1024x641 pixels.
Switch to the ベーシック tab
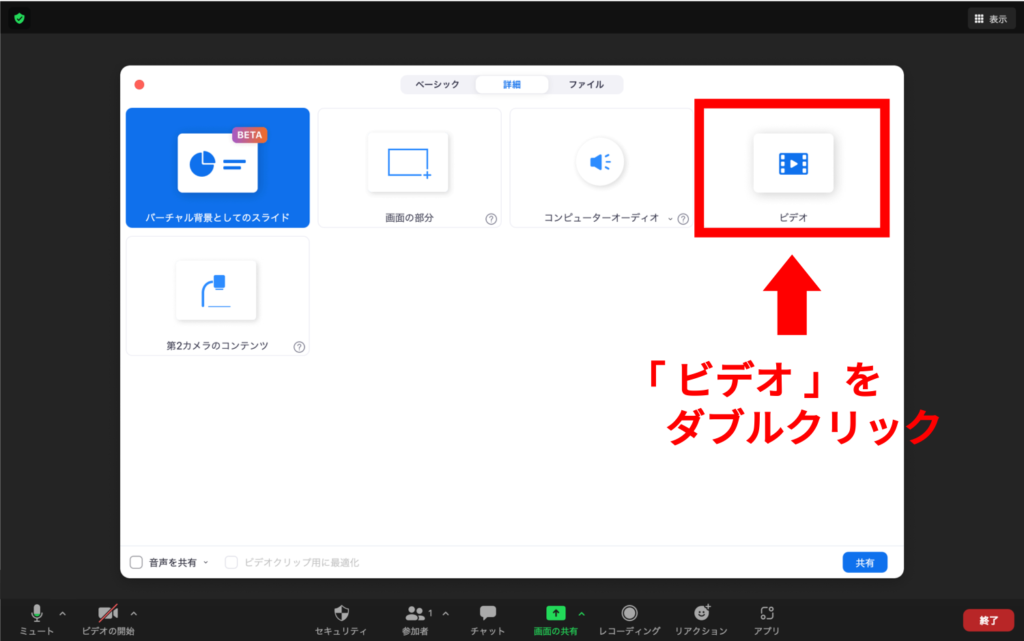click(438, 84)
